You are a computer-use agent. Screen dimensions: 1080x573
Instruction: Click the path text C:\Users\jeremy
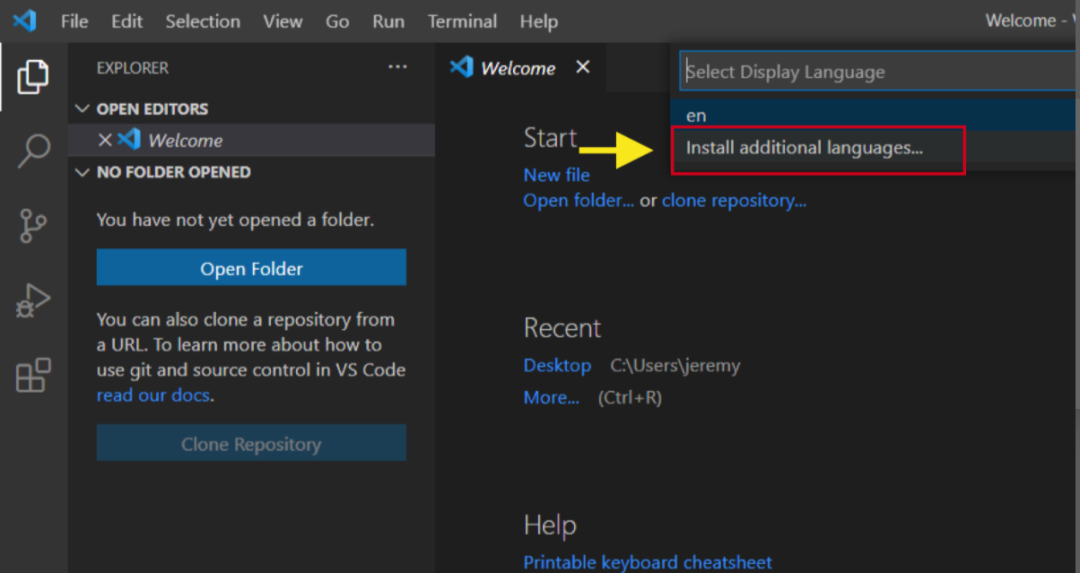[x=675, y=365]
